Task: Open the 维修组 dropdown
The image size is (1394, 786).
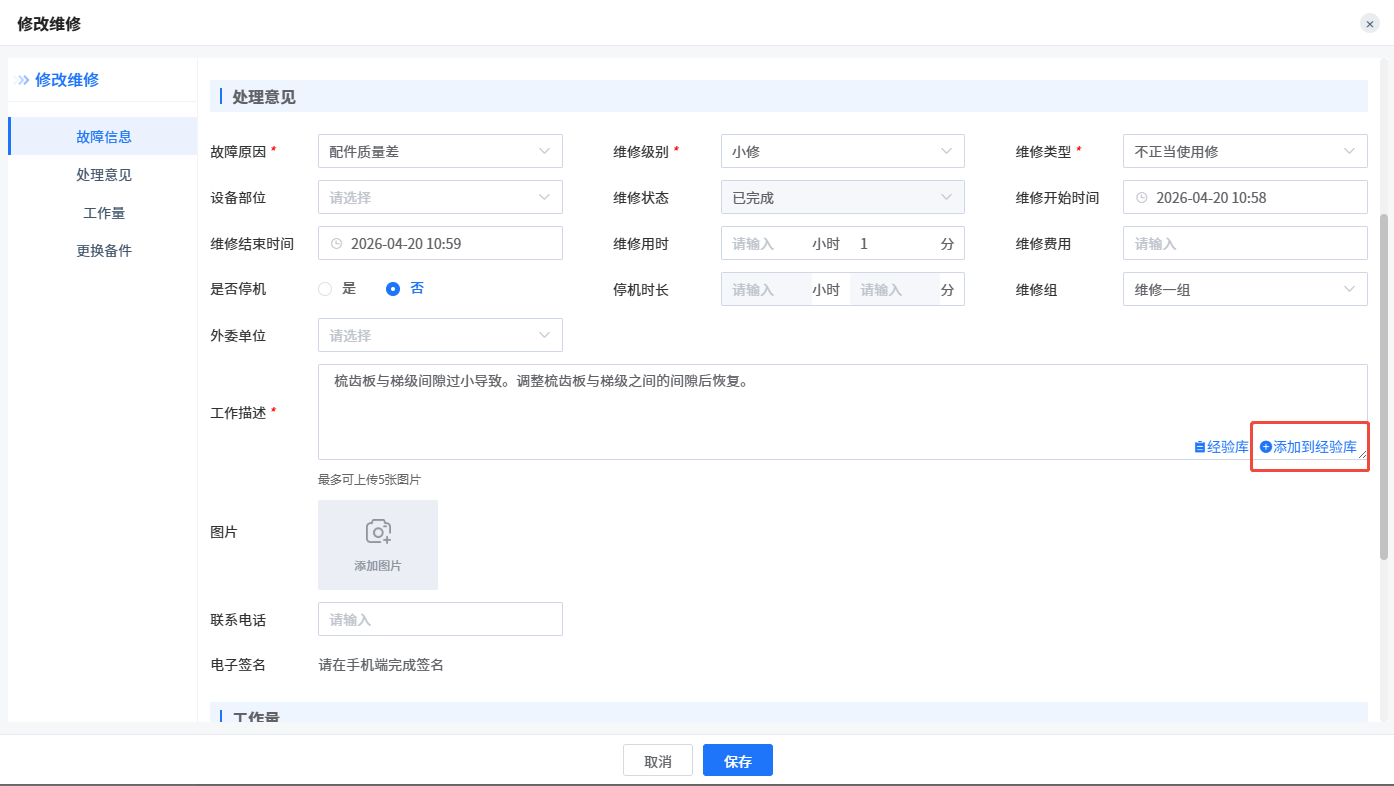Action: point(1245,289)
